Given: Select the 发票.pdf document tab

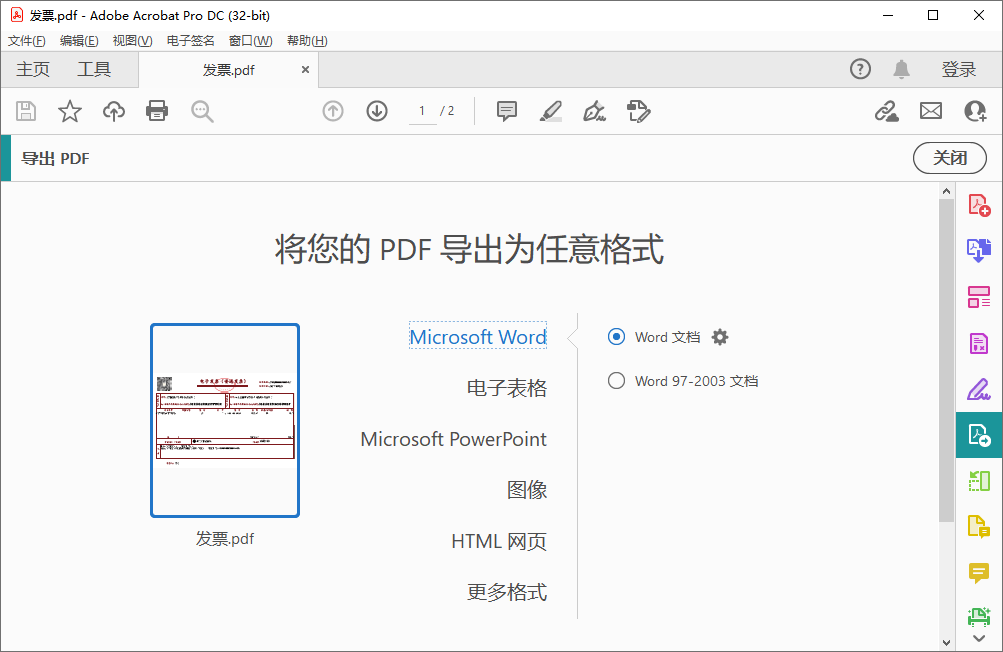Looking at the screenshot, I should pos(228,70).
